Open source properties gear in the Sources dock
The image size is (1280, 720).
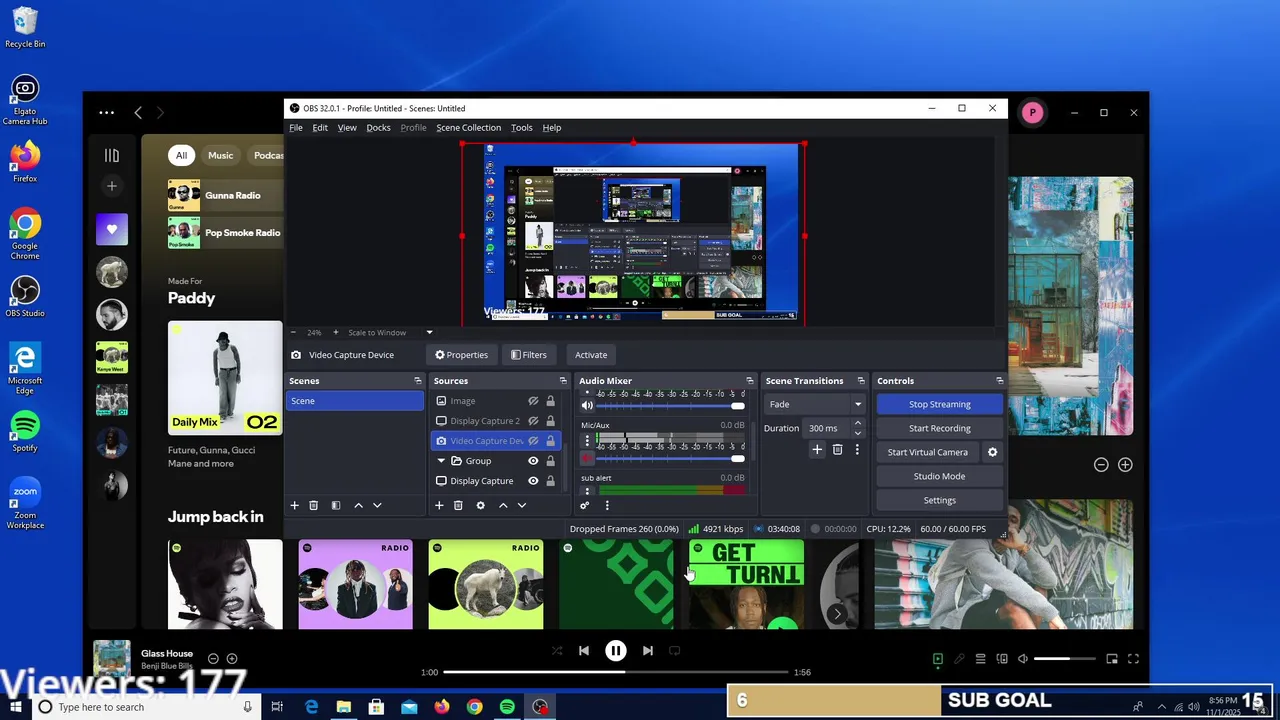pos(480,505)
